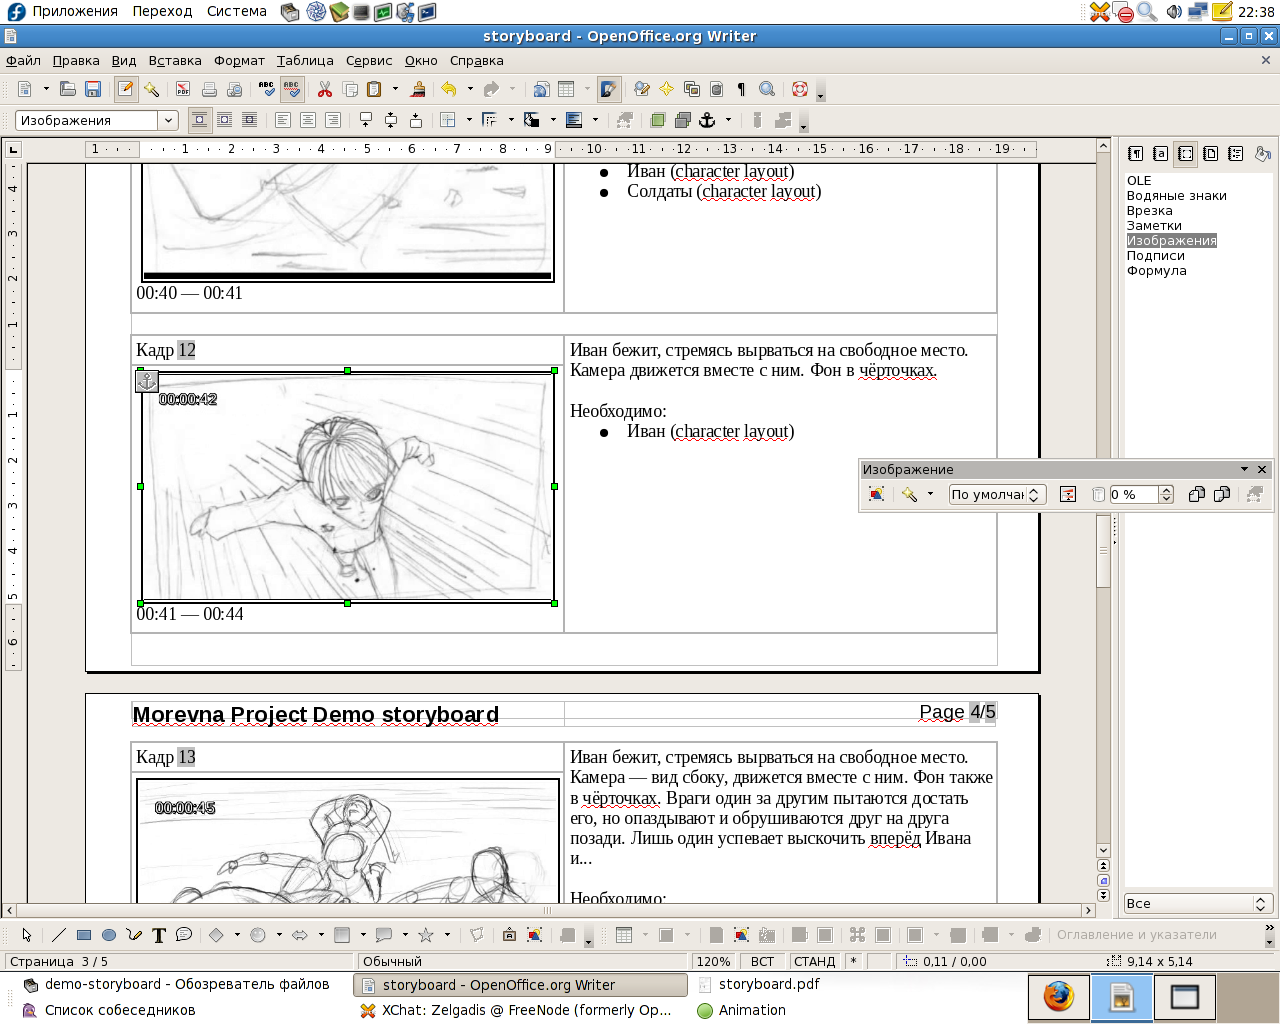Select the Text tool in drawing toolbar
1280x1024 pixels.
point(159,935)
